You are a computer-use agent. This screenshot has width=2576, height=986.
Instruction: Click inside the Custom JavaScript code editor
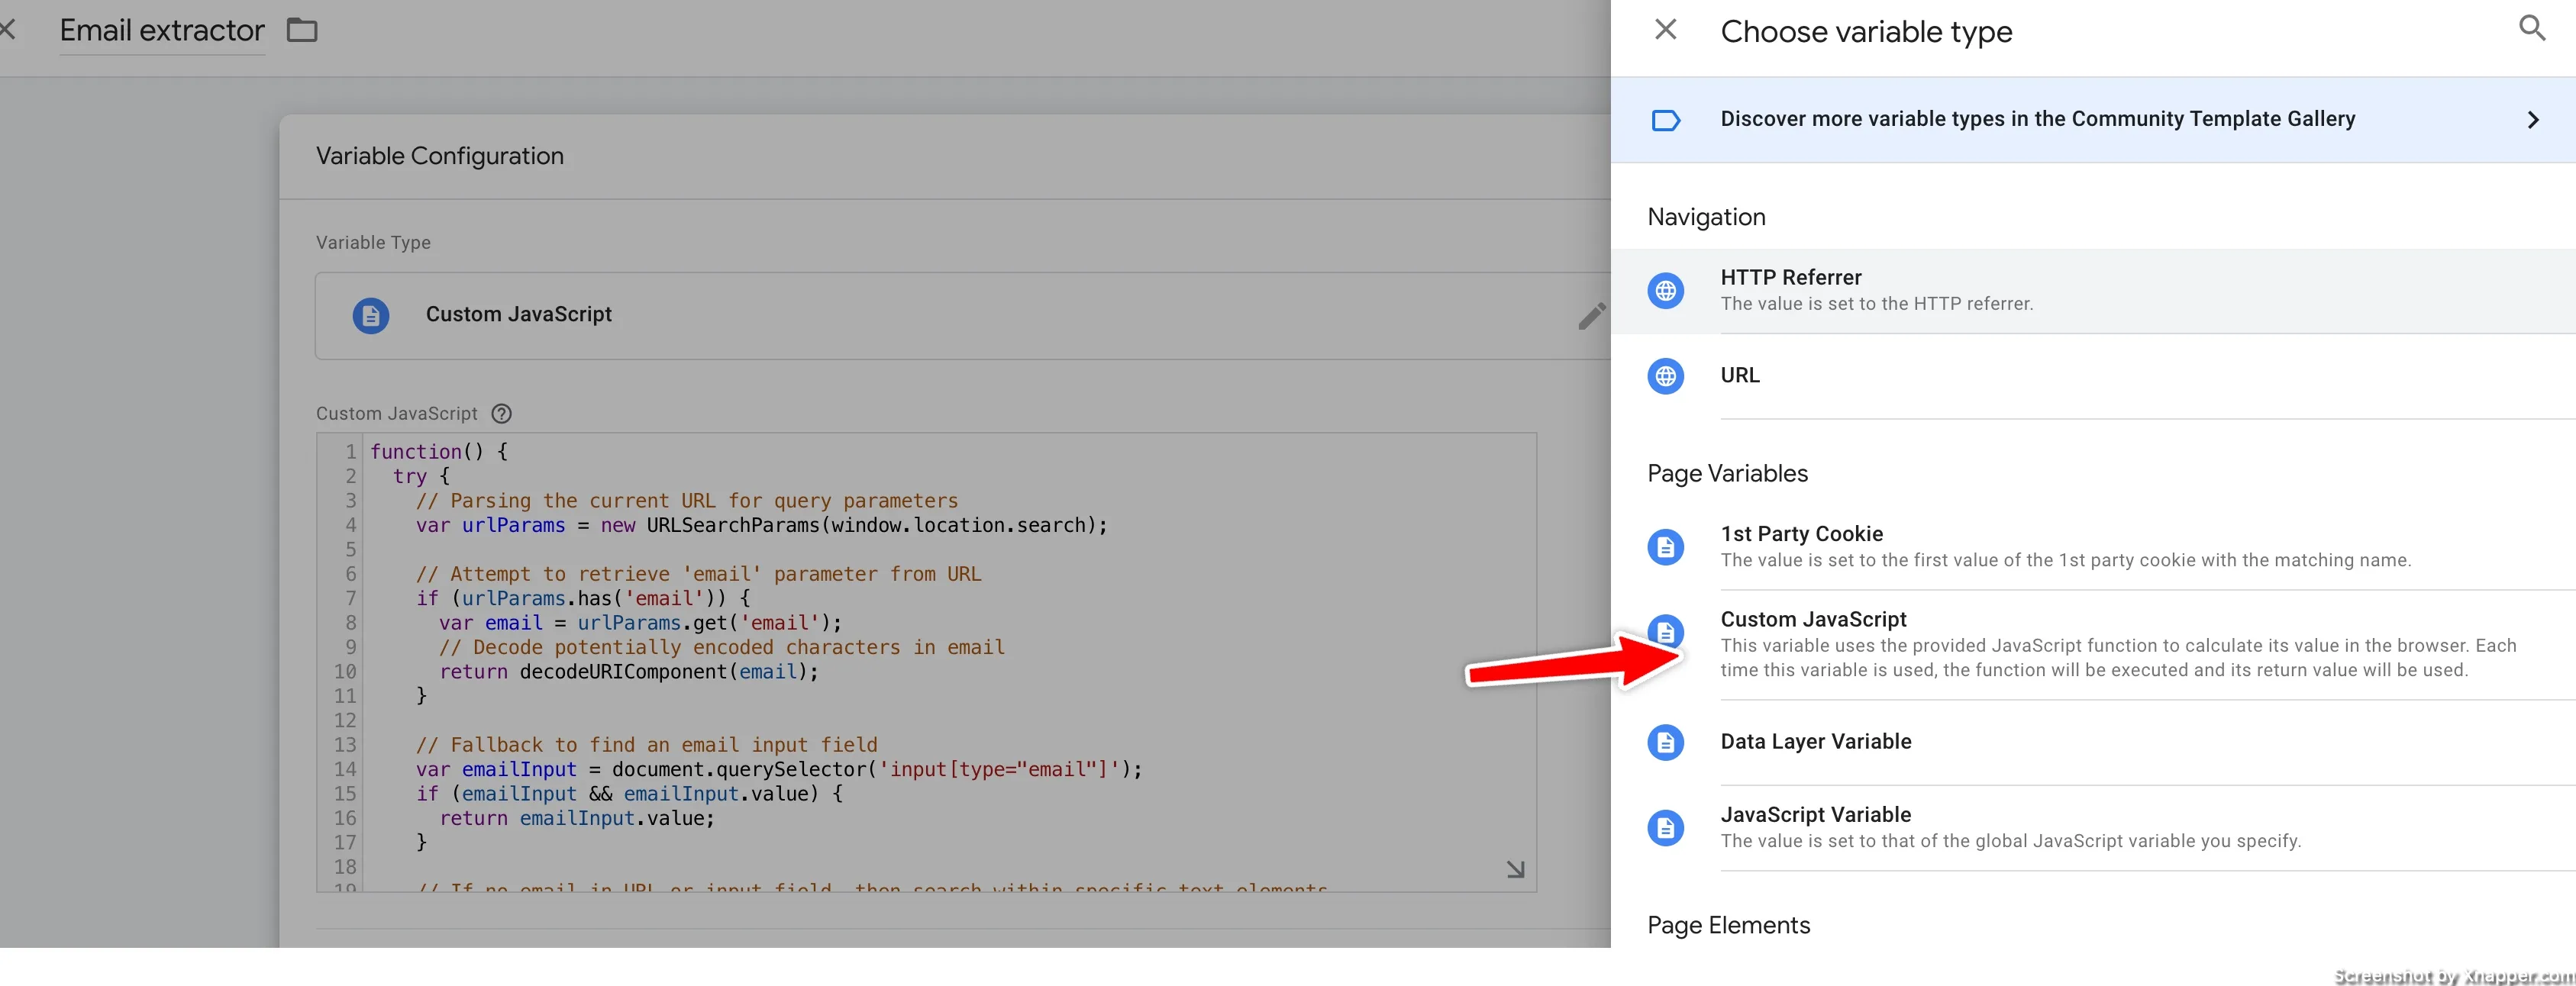point(926,662)
